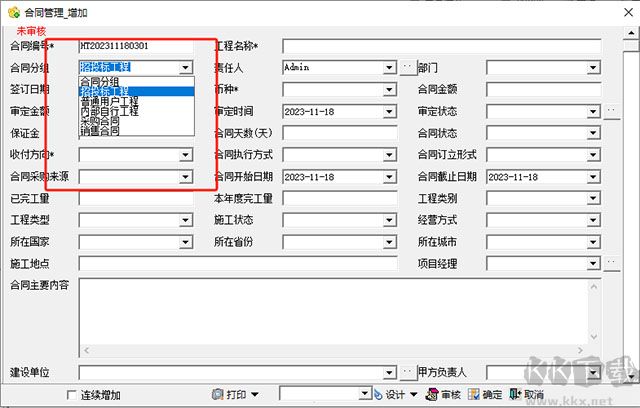Image resolution: width=640 pixels, height=408 pixels.
Task: Click the app icon in title bar
Action: pyautogui.click(x=13, y=12)
